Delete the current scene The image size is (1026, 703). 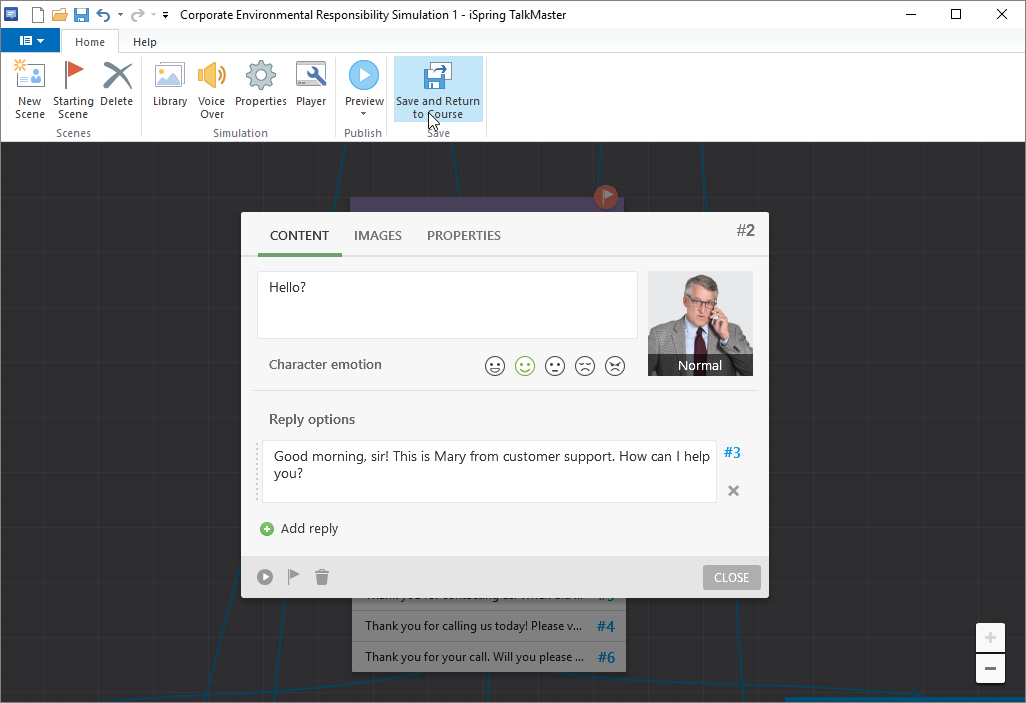116,88
